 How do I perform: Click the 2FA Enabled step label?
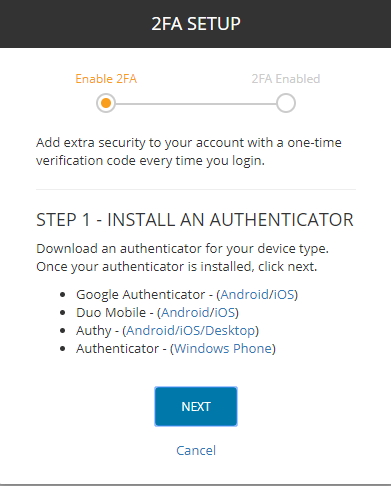pos(286,79)
